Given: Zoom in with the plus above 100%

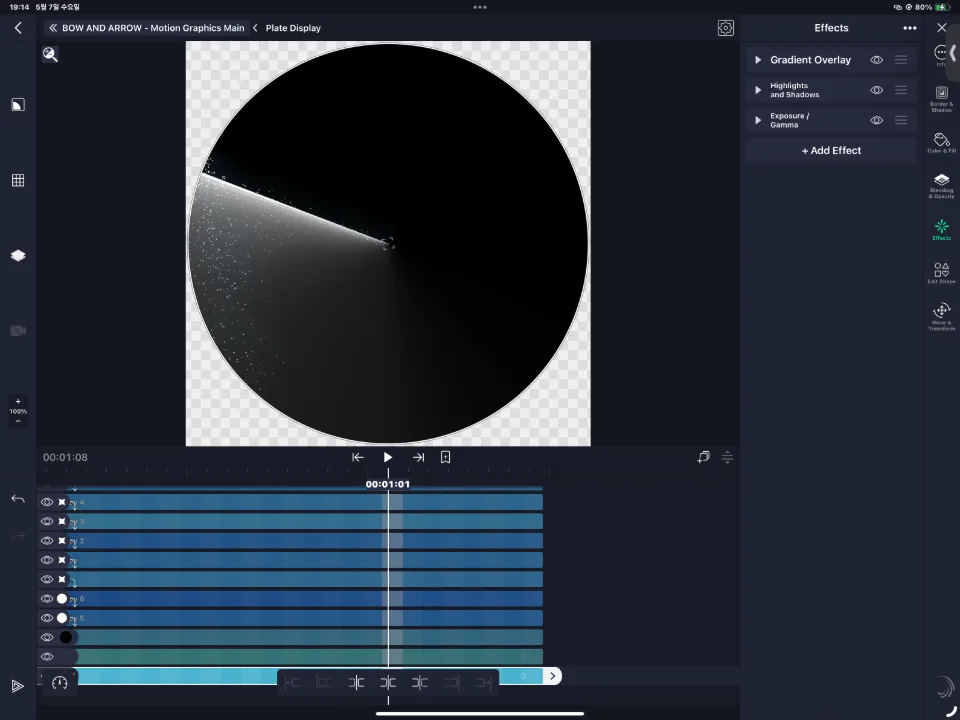Looking at the screenshot, I should click(x=18, y=402).
